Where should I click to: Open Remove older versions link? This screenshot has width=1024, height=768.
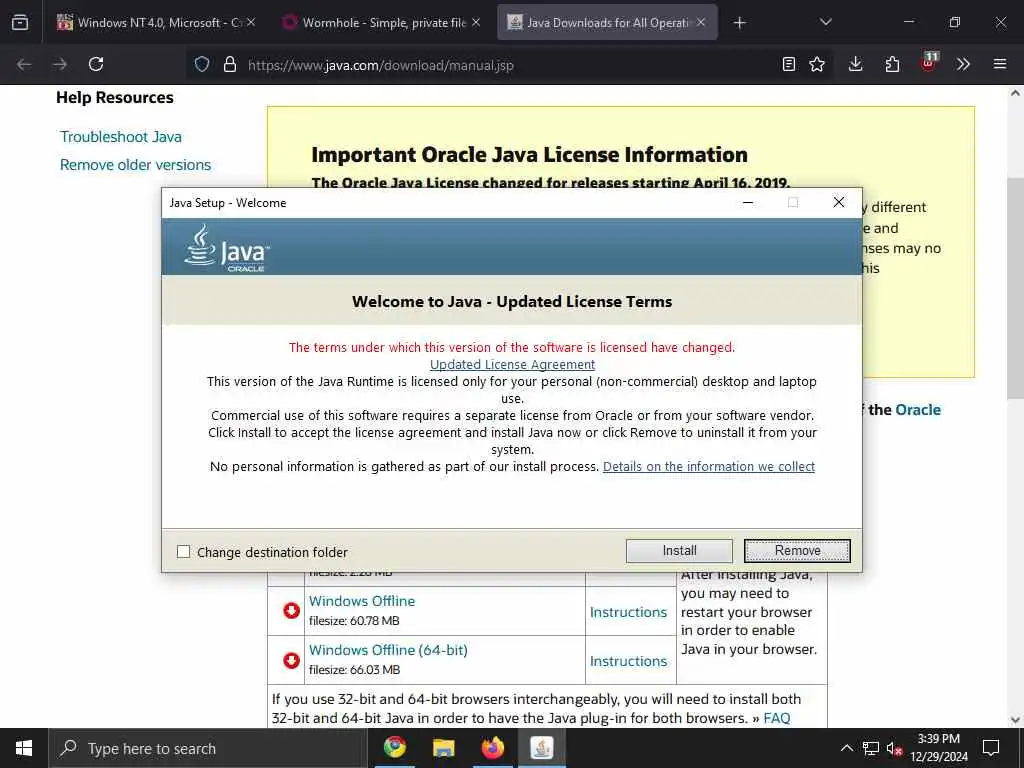135,165
